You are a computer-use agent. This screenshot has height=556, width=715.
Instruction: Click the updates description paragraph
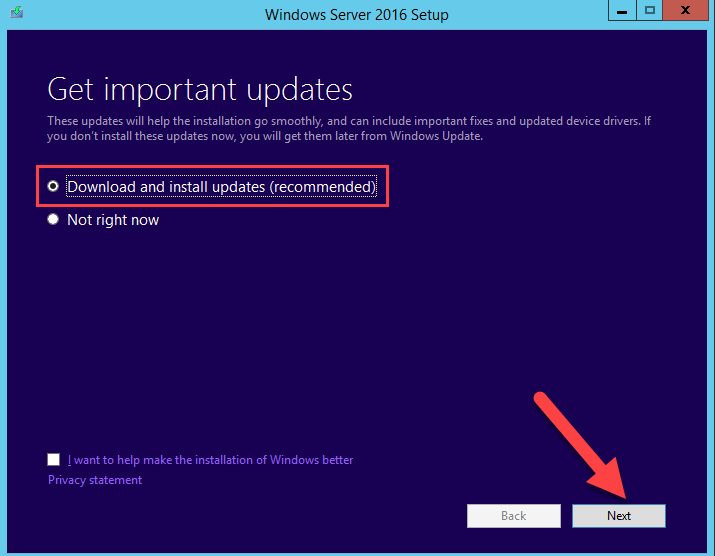pyautogui.click(x=349, y=129)
